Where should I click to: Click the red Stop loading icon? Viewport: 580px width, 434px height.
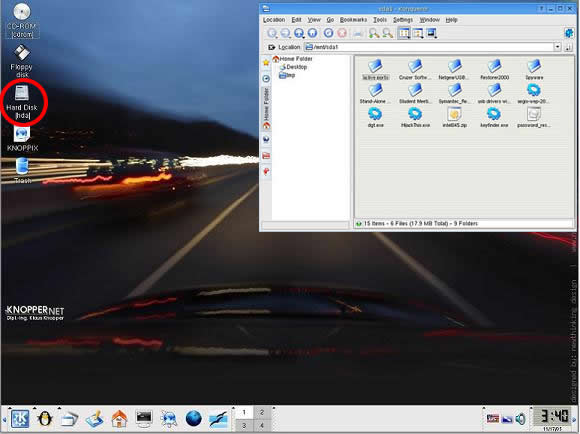pyautogui.click(x=342, y=33)
